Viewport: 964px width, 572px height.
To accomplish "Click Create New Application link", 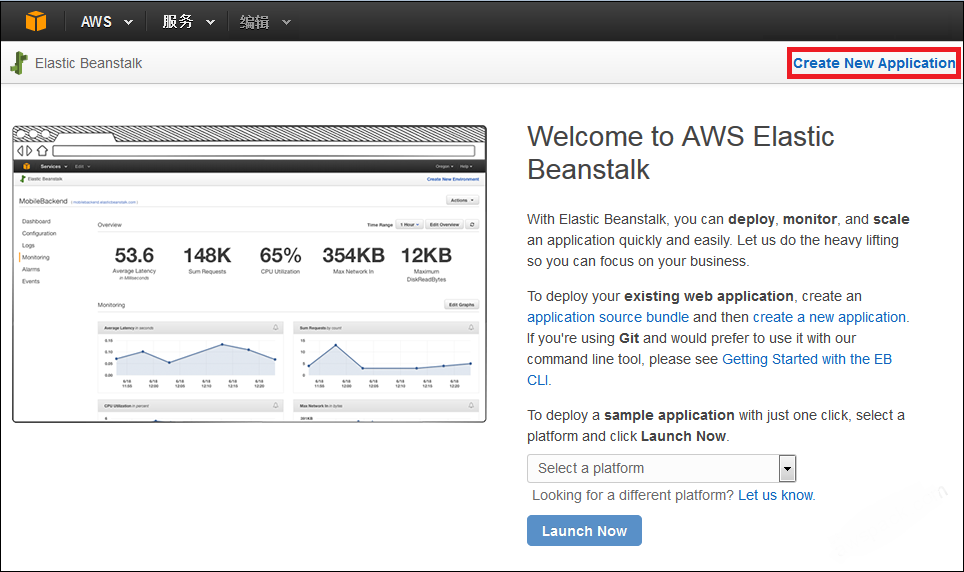I will 874,63.
